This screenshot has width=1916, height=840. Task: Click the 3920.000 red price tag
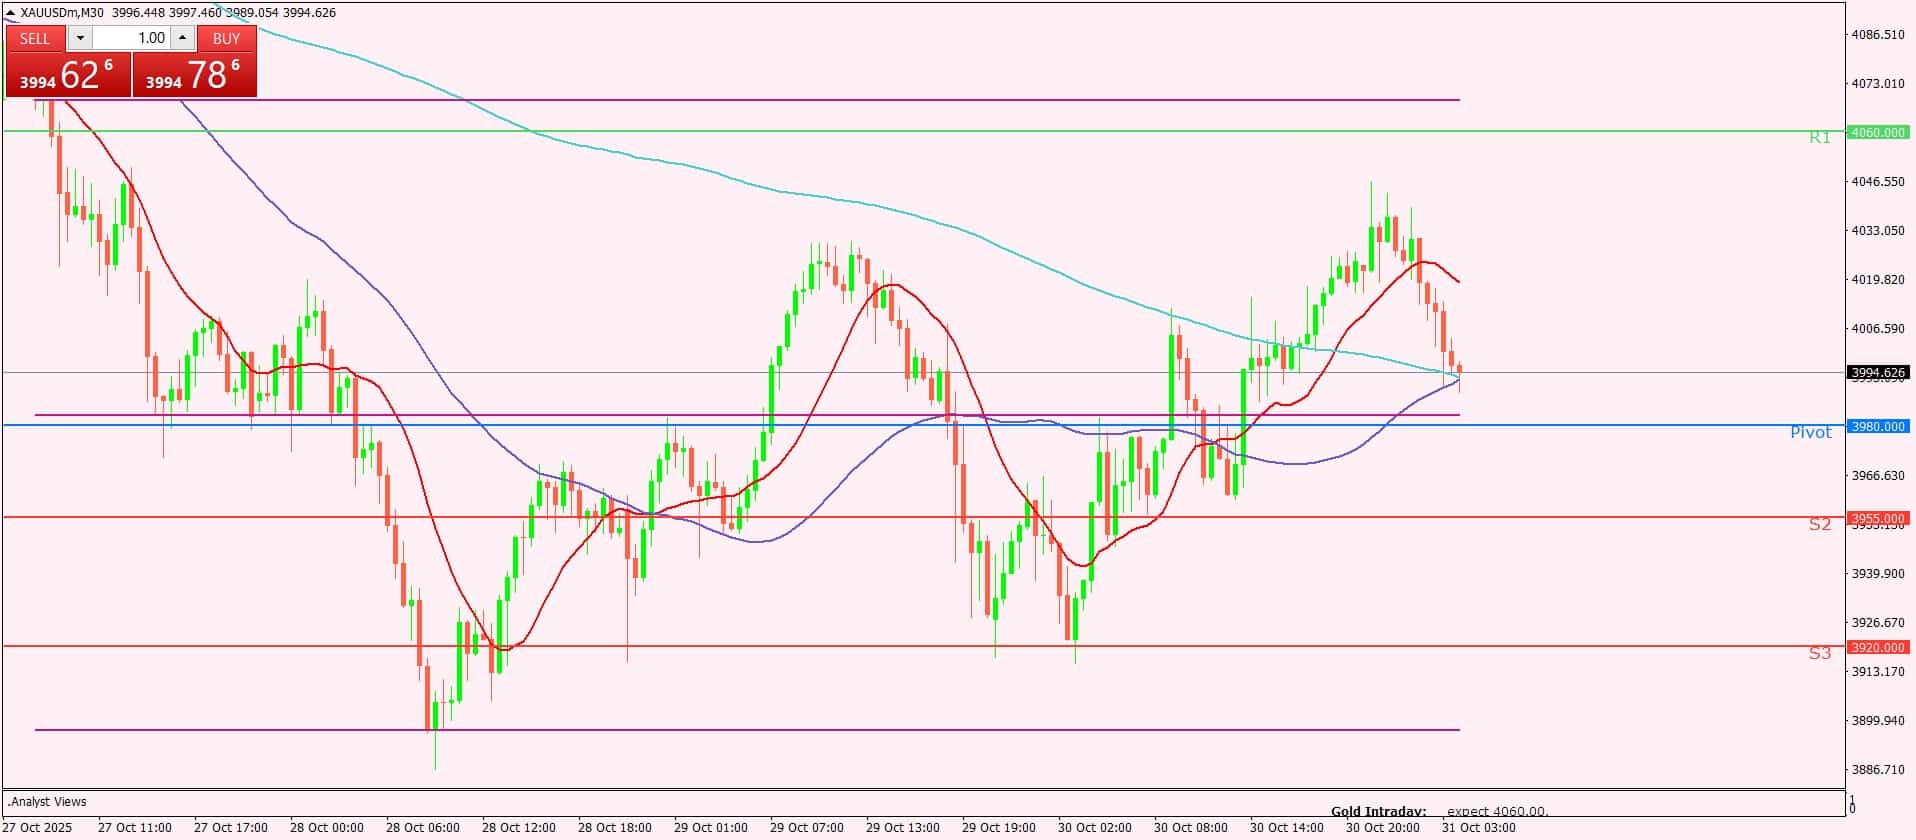pyautogui.click(x=1878, y=647)
